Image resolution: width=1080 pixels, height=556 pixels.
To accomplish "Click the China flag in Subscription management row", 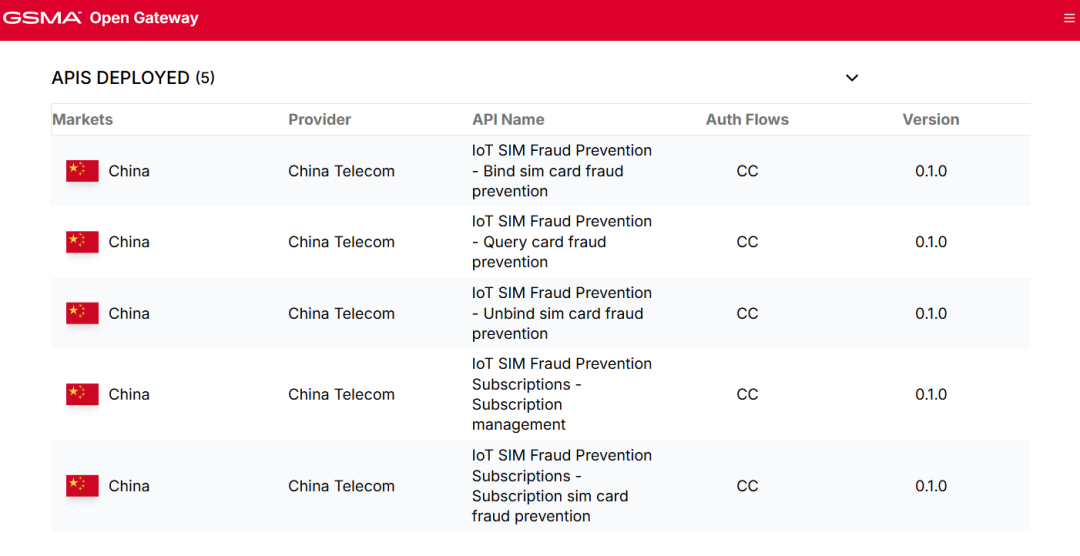I will 82,394.
